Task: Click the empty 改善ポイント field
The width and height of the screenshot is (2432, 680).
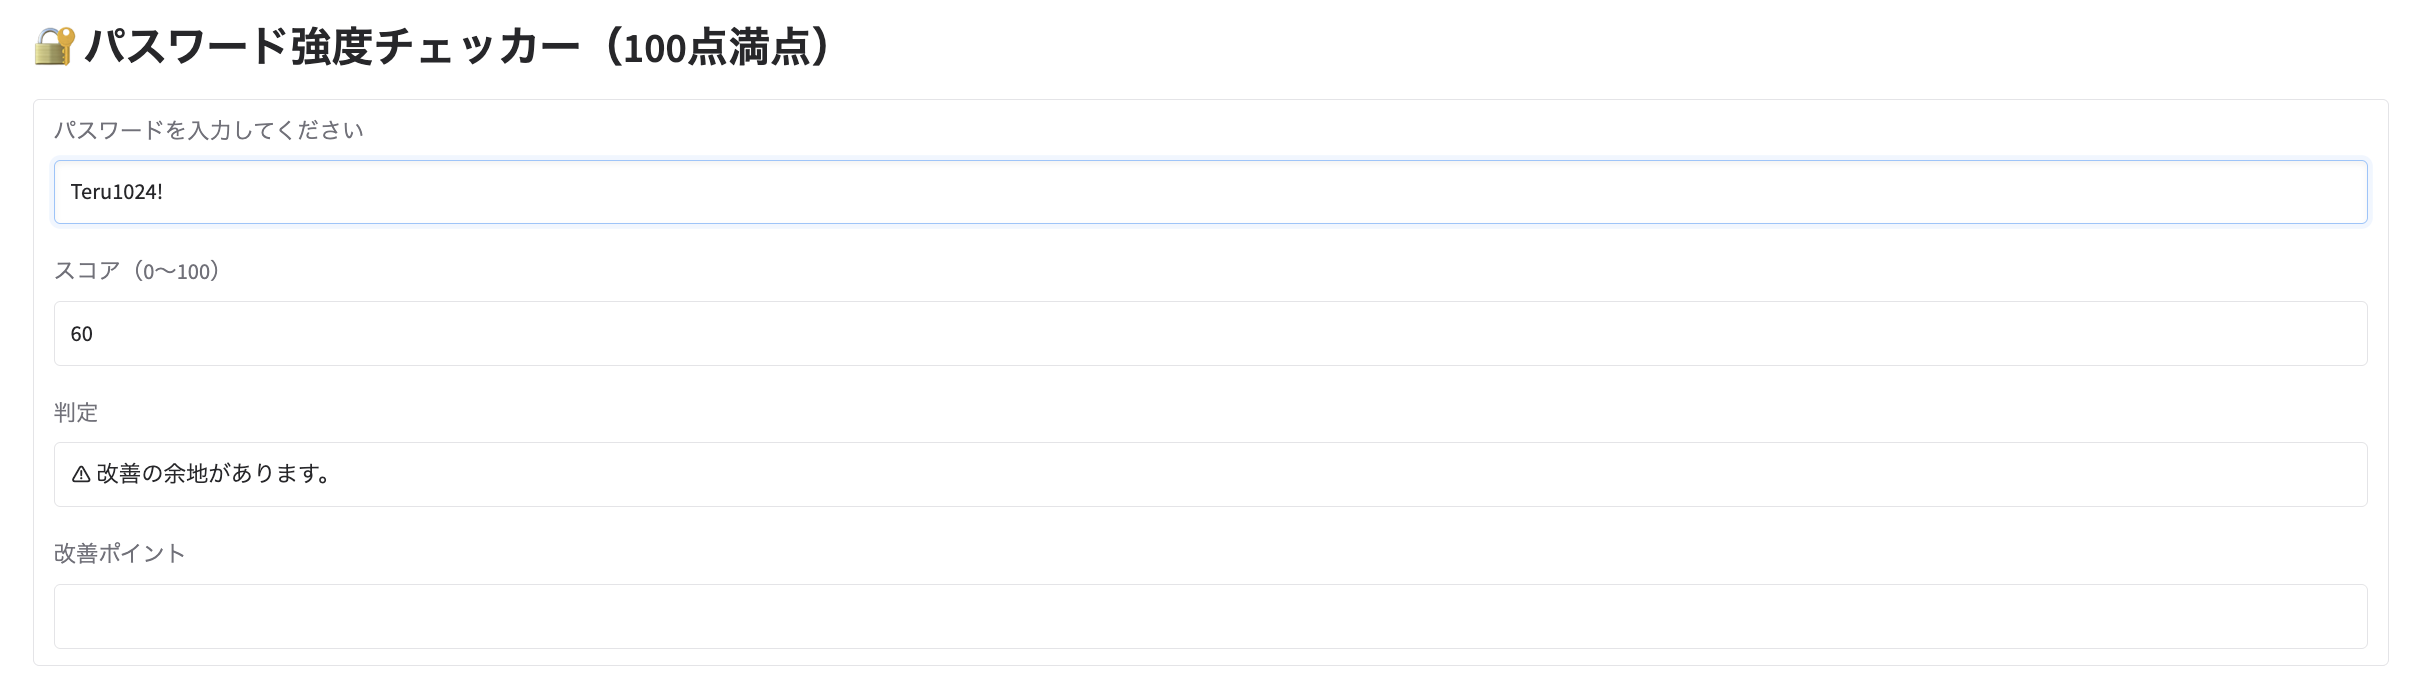Action: tap(1210, 615)
